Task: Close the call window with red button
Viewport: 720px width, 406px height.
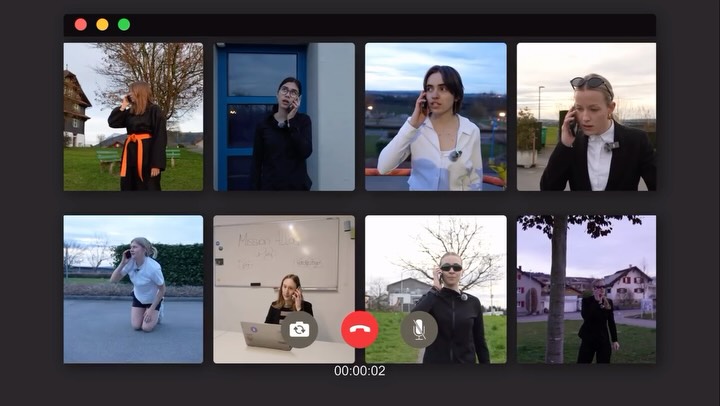Action: pyautogui.click(x=81, y=24)
